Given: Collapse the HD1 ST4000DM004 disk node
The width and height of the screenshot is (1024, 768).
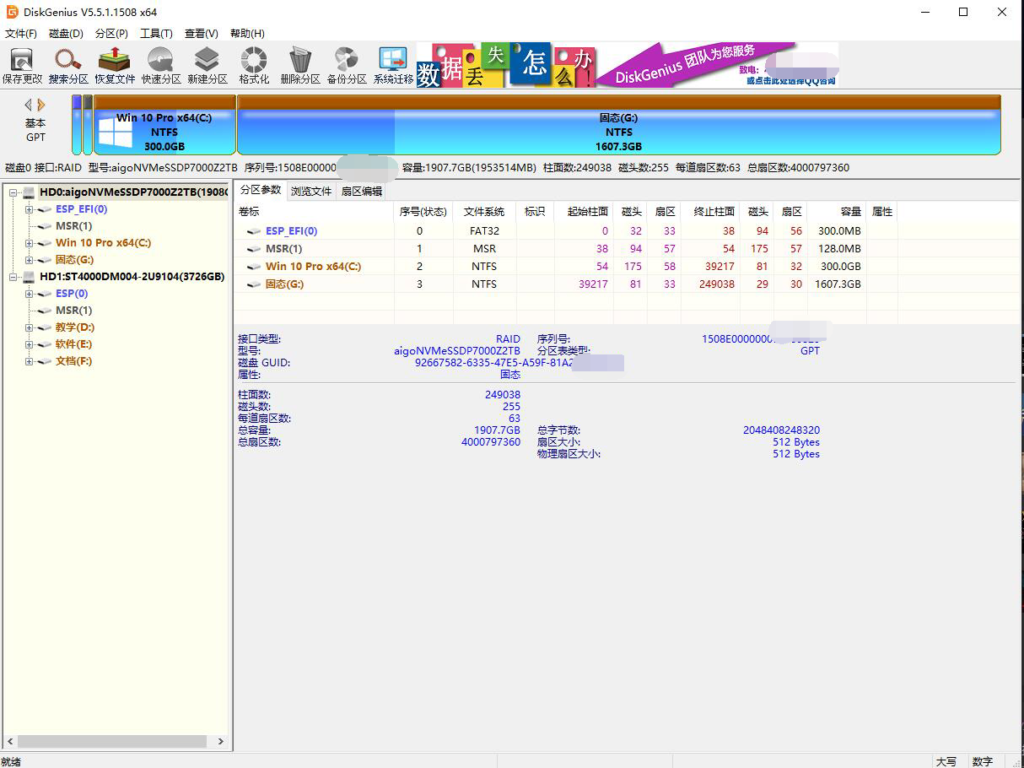Looking at the screenshot, I should [12, 277].
